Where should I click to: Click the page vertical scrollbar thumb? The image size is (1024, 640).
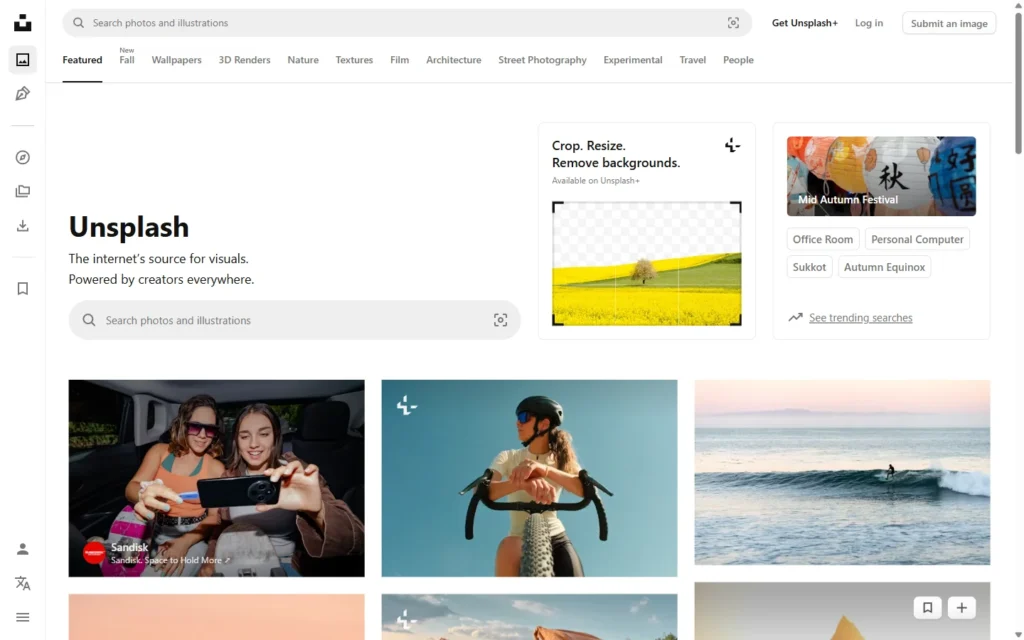1018,84
